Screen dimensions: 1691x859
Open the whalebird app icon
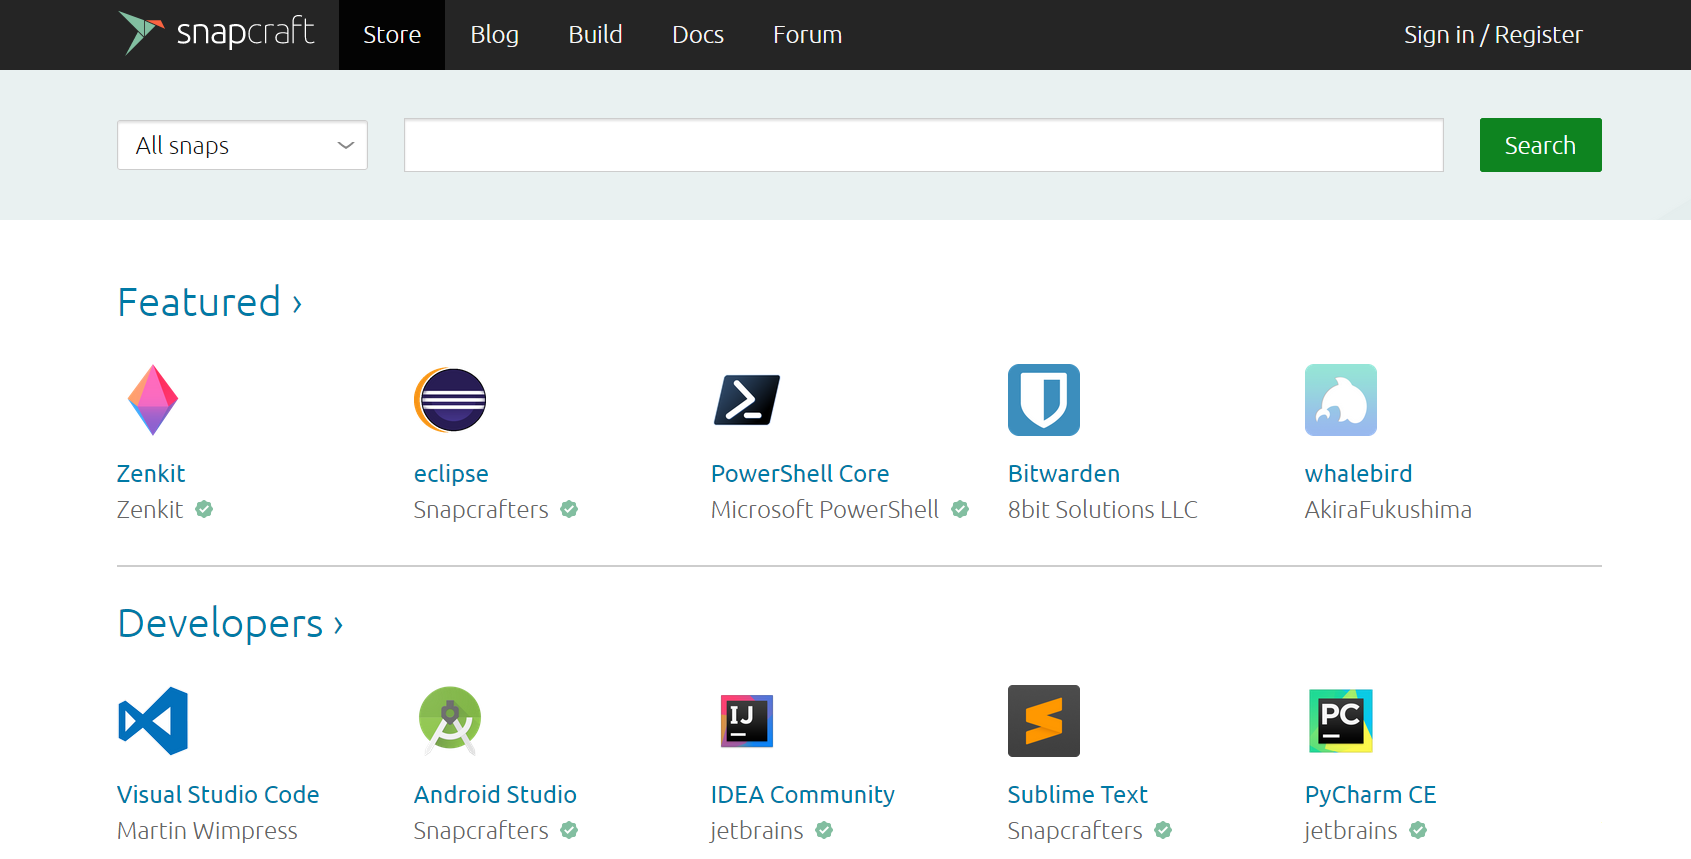1340,400
